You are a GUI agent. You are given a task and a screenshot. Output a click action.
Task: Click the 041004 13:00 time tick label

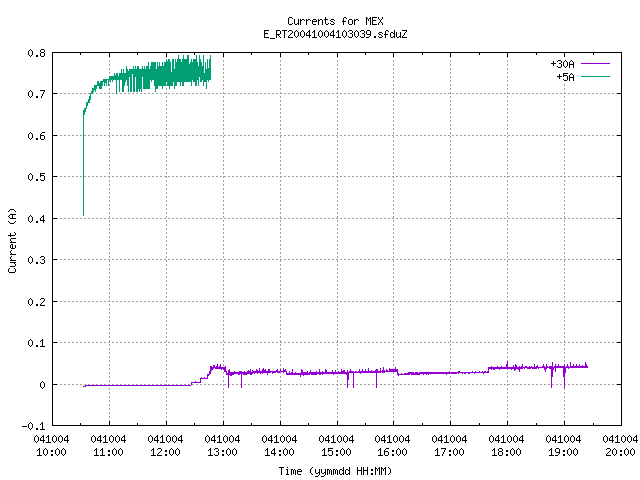[222, 446]
